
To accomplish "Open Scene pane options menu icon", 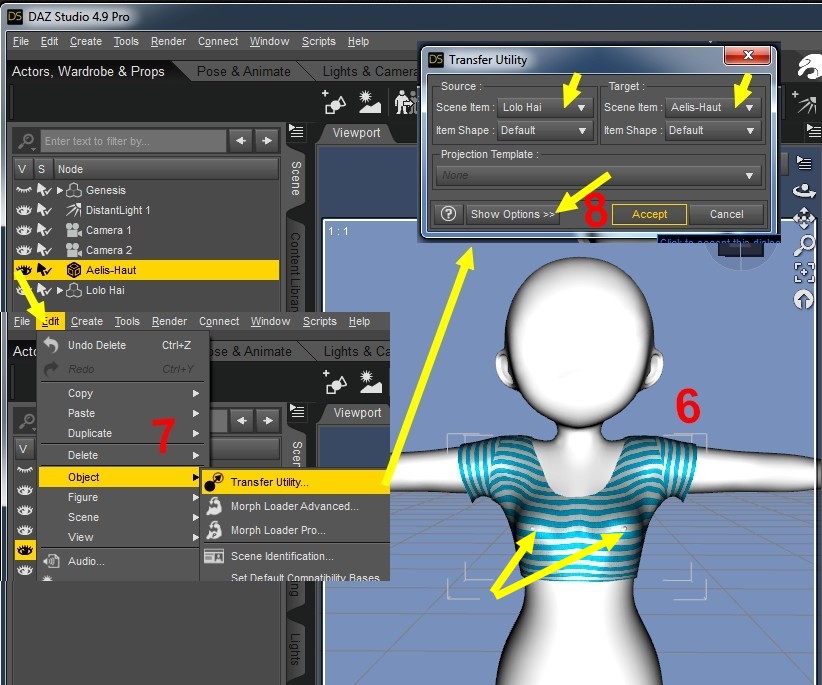I will point(296,131).
